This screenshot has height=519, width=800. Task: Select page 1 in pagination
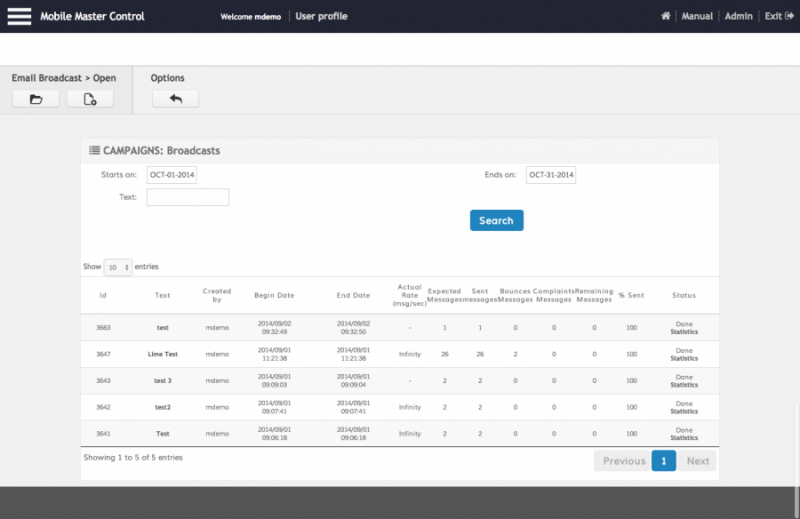[664, 461]
